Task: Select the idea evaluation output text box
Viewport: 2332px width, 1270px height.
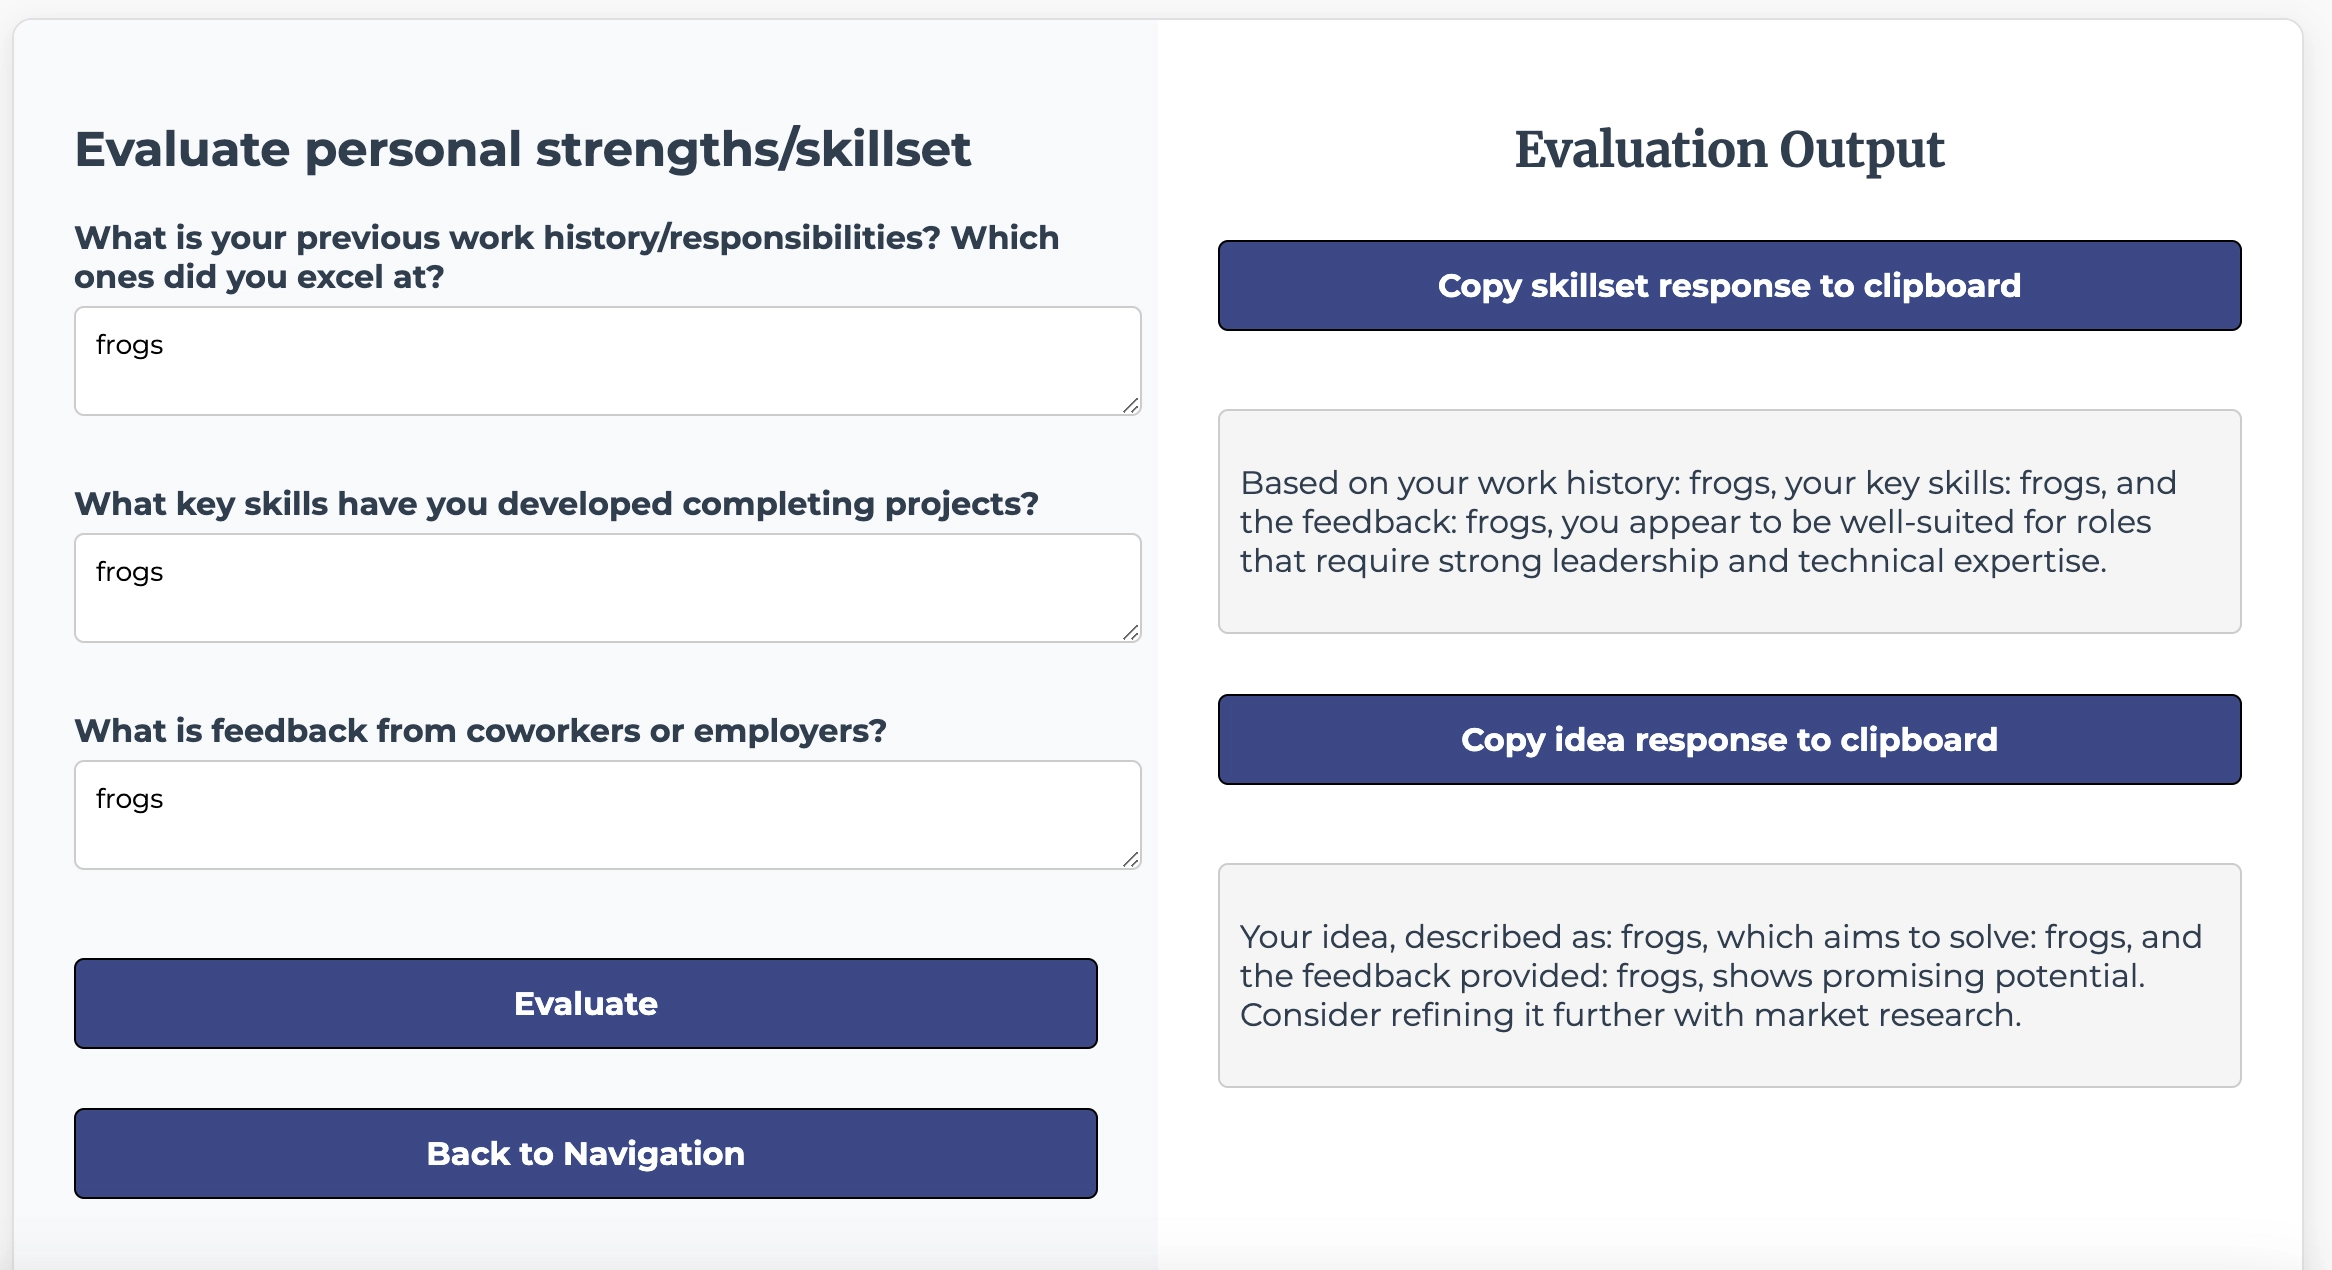Action: tap(1729, 975)
